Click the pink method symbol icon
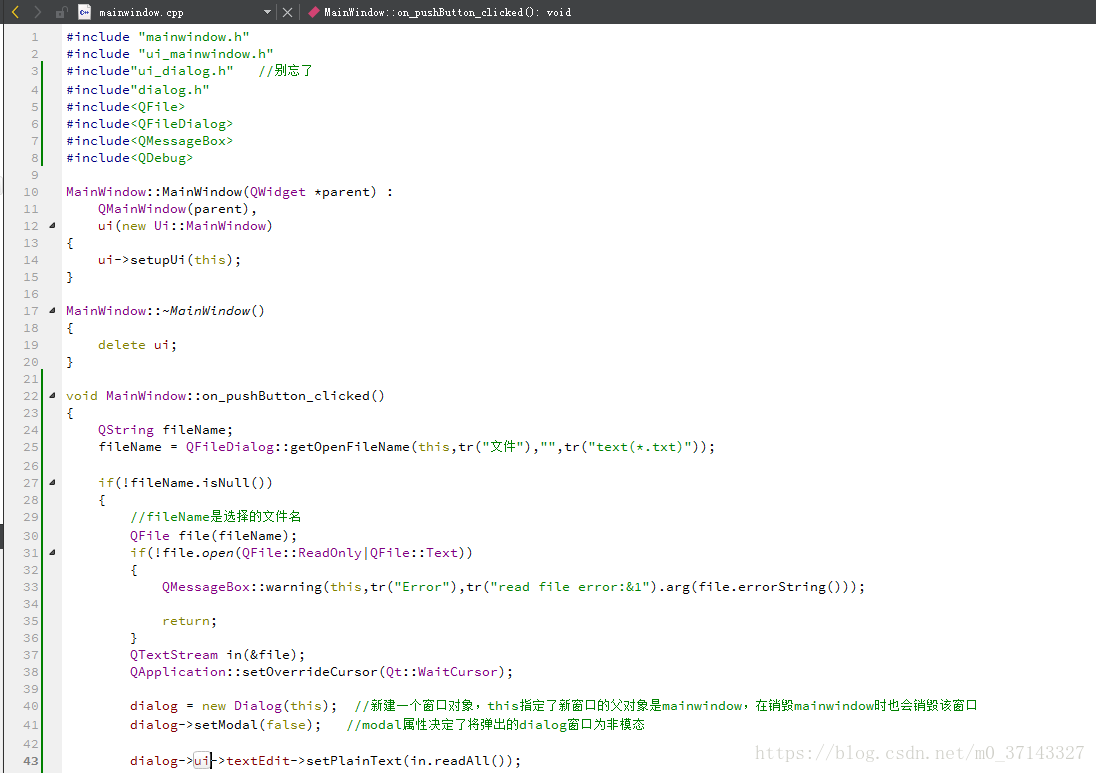The height and width of the screenshot is (773, 1096). [x=314, y=12]
